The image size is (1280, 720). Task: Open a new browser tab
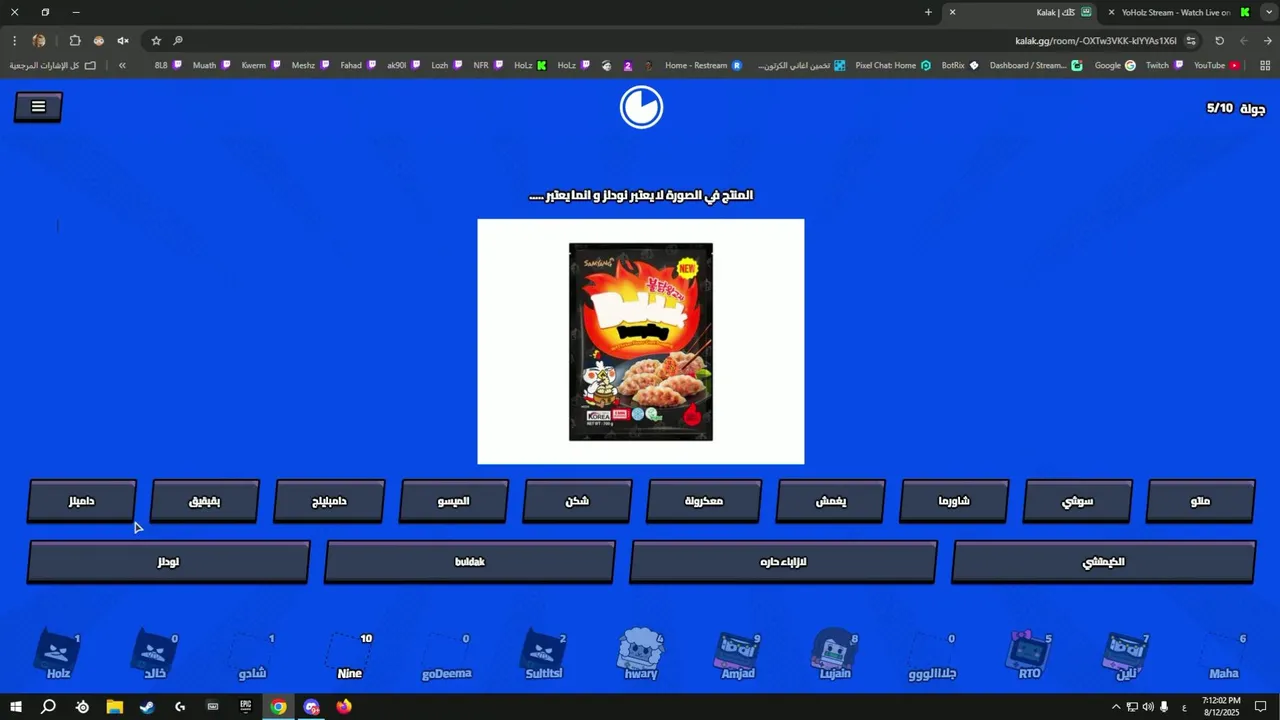[x=928, y=12]
